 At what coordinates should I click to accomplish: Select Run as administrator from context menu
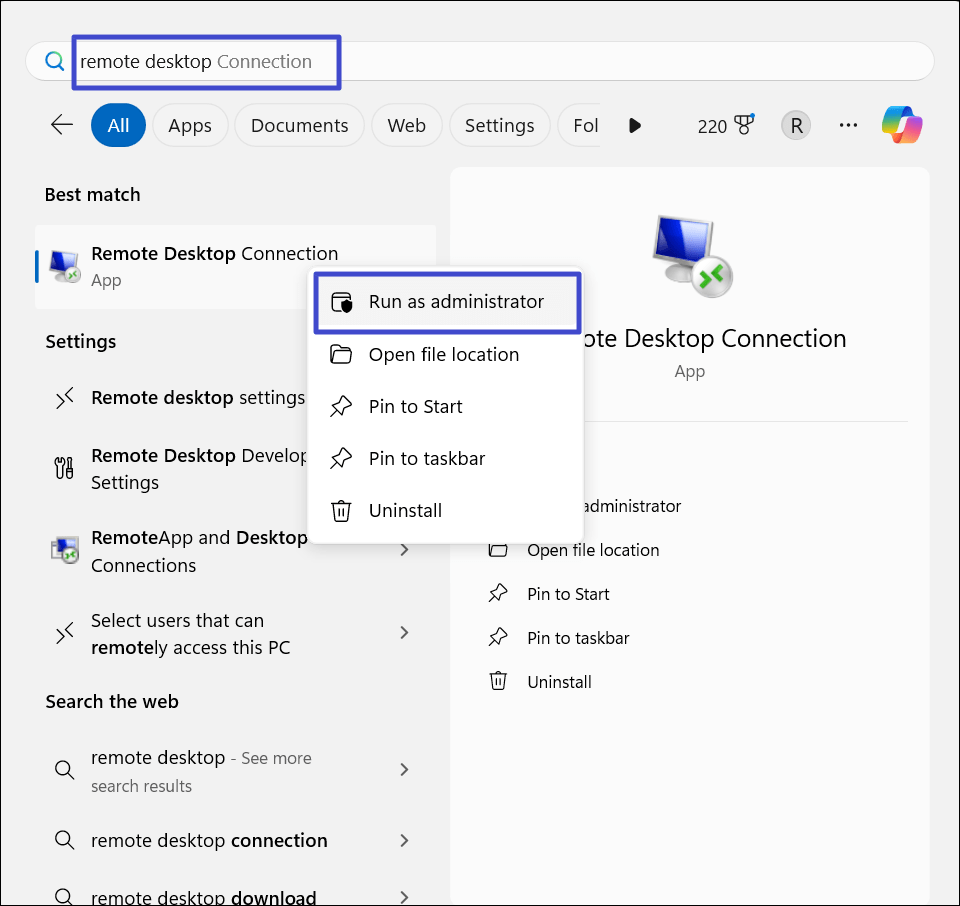[448, 300]
